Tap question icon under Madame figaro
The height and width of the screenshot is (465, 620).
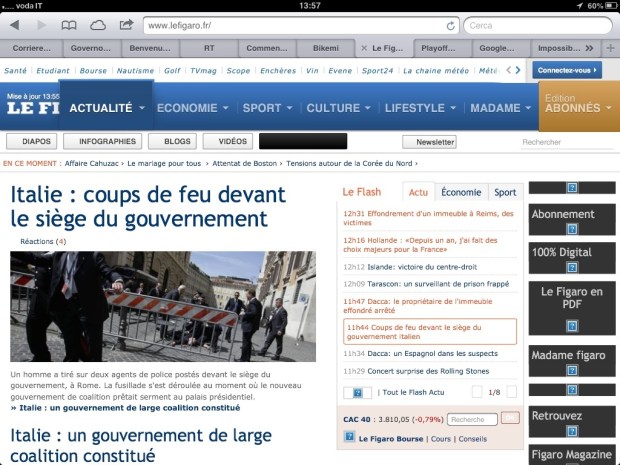point(572,370)
